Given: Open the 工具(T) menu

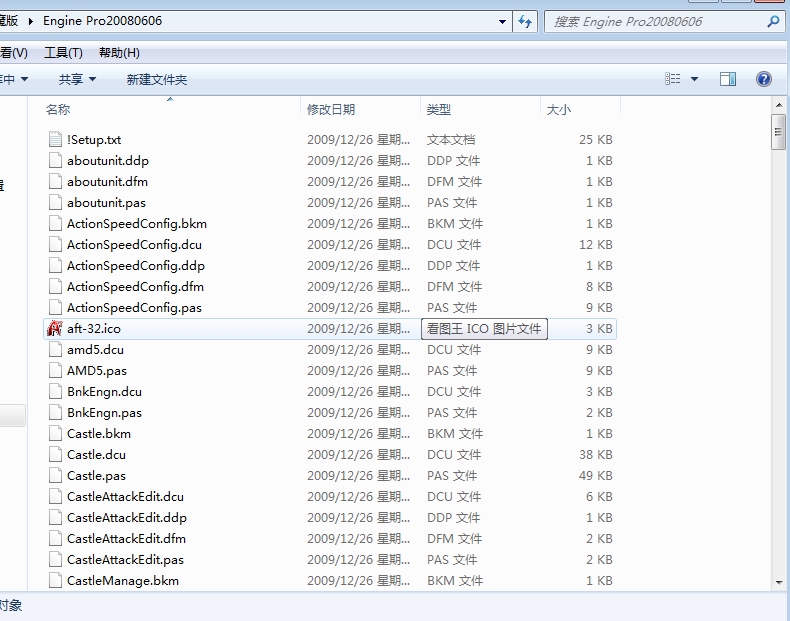Looking at the screenshot, I should [63, 53].
